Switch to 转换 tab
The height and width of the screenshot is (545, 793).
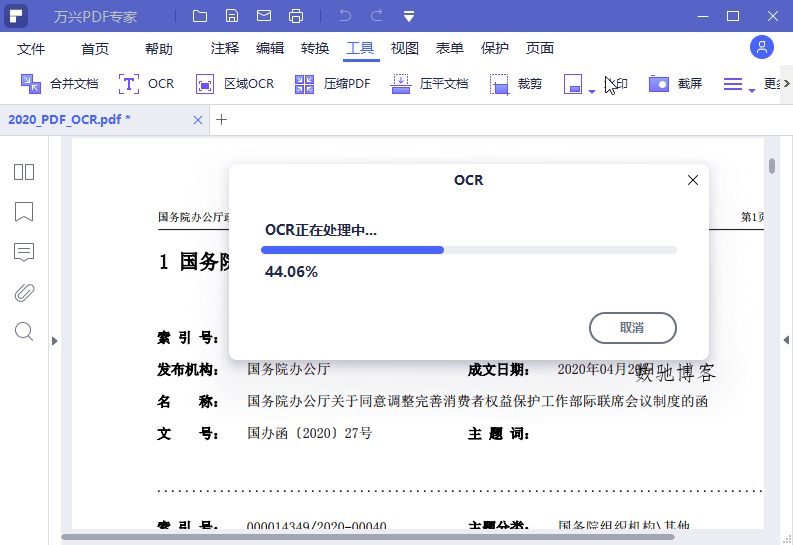click(x=315, y=48)
